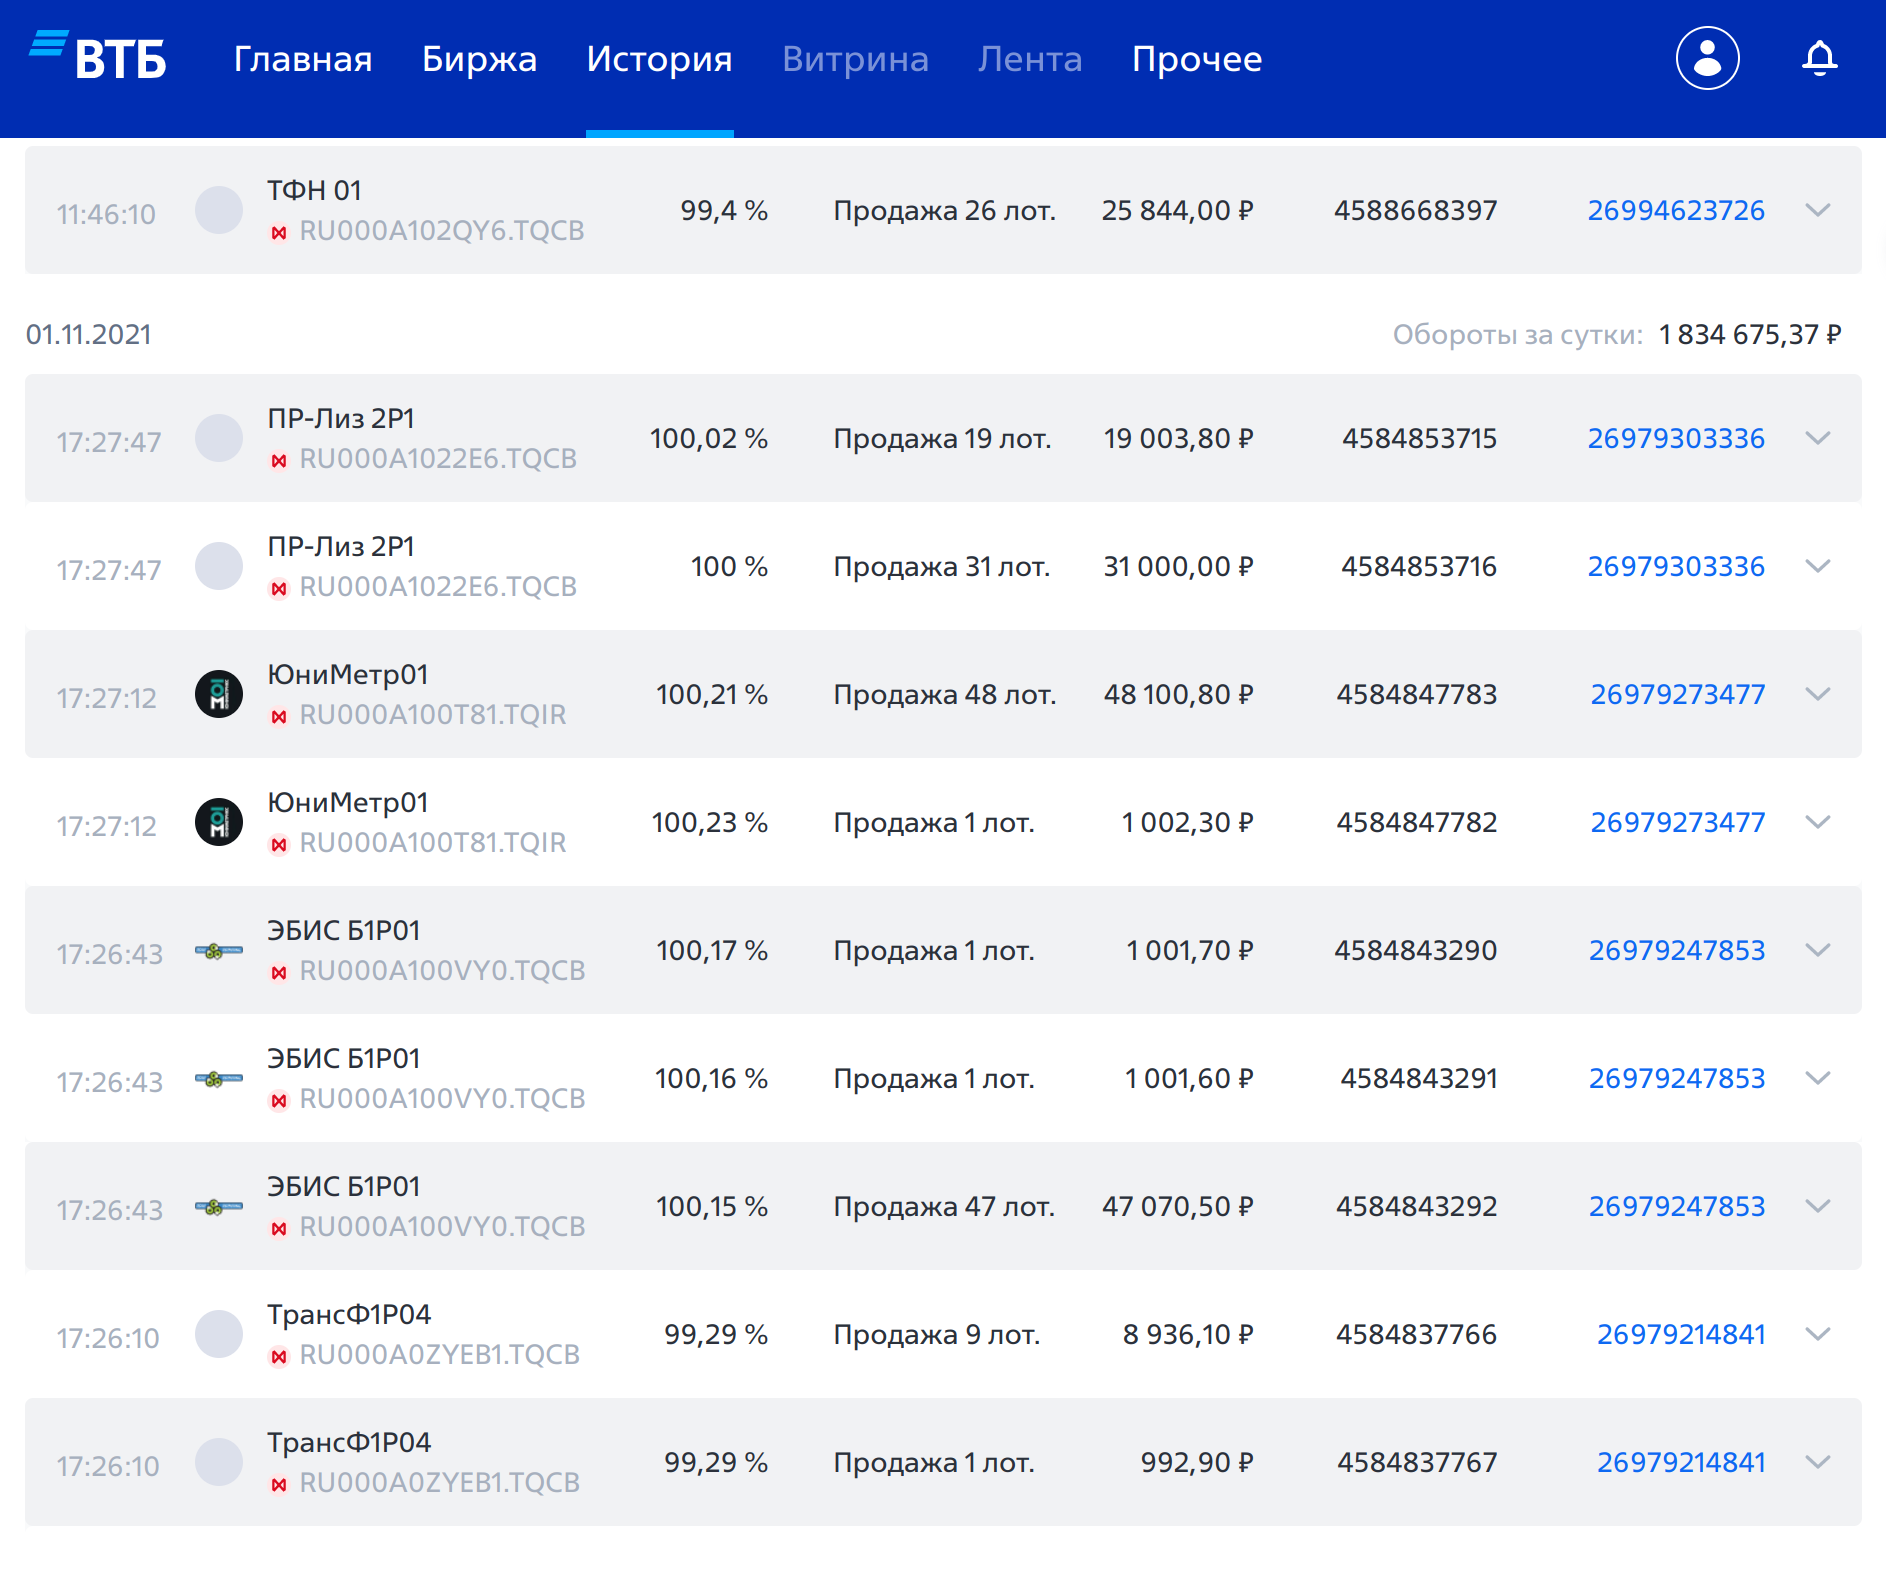This screenshot has width=1886, height=1574.
Task: Open order 26979273477 for 48 лот. sale
Action: (1678, 694)
